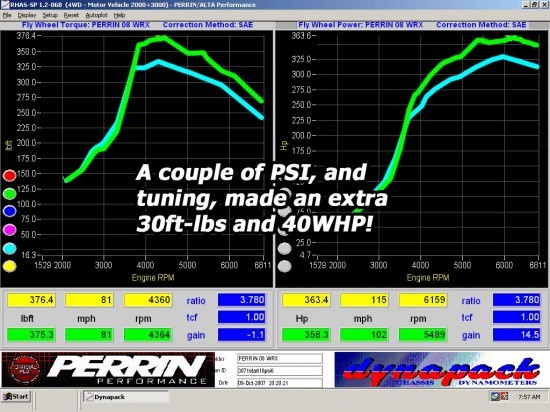Screen dimensions: 550x412
Task: Click the power panel tcf 1.00 field
Action: click(517, 317)
